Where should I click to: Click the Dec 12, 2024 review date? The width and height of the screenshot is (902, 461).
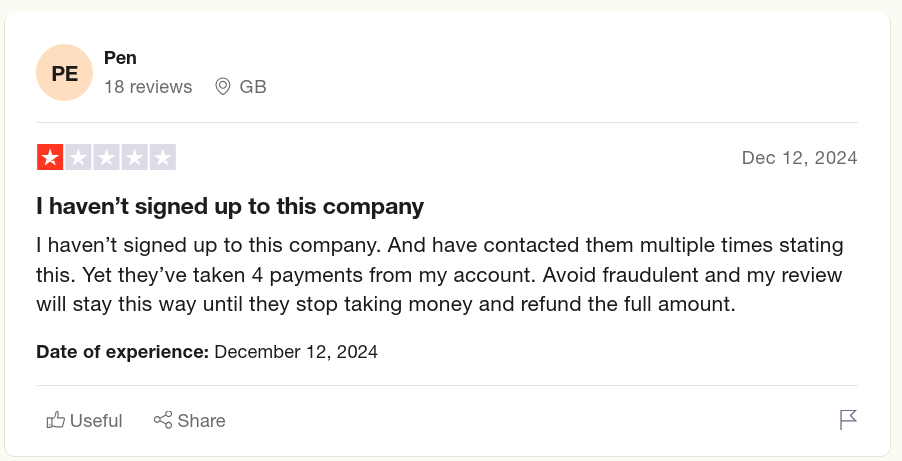tap(800, 158)
